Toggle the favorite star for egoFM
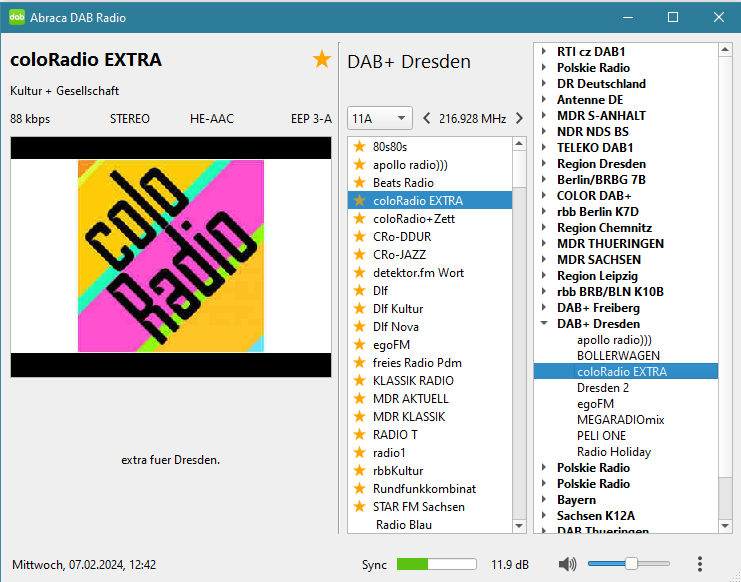The image size is (741, 582). pyautogui.click(x=360, y=345)
